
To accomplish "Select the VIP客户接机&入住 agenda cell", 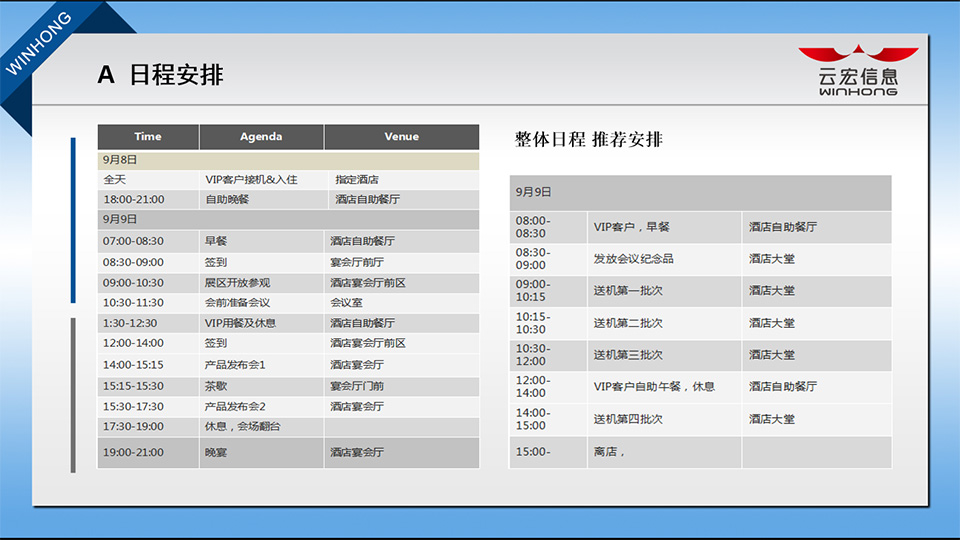I will click(251, 180).
